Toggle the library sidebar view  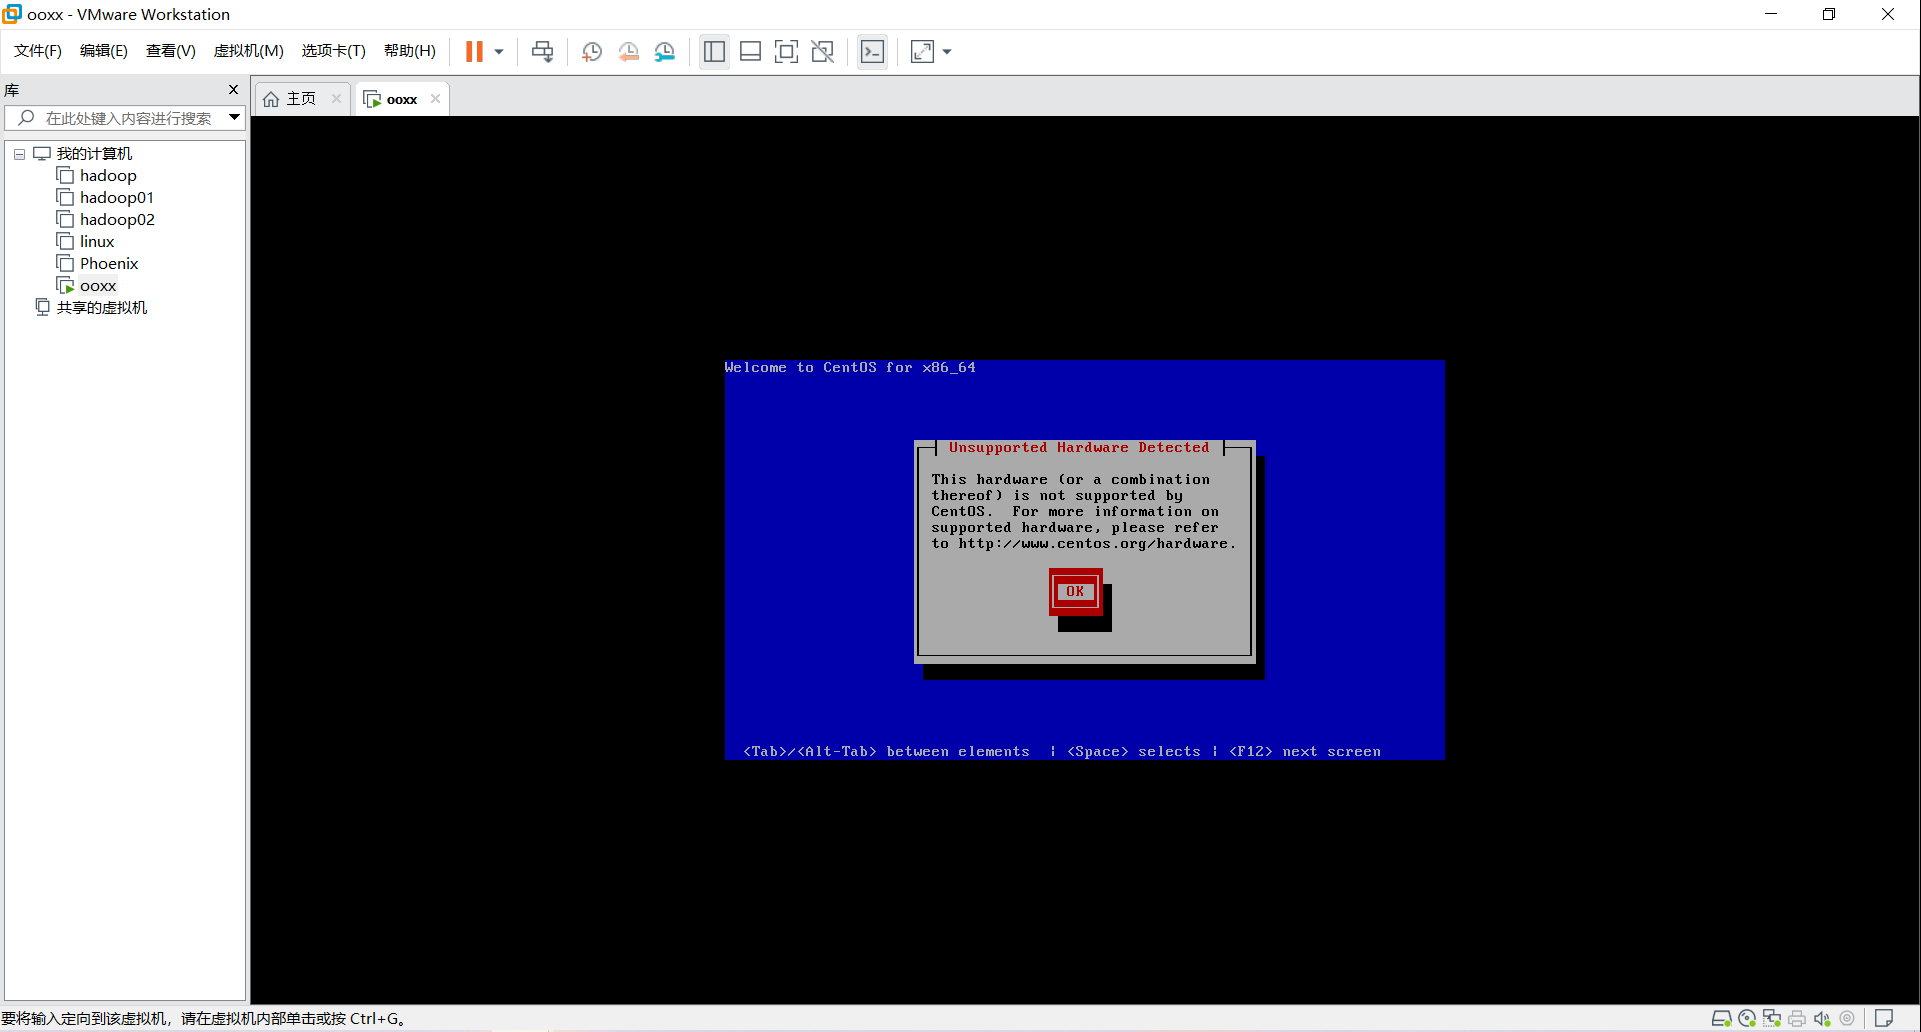tap(714, 51)
